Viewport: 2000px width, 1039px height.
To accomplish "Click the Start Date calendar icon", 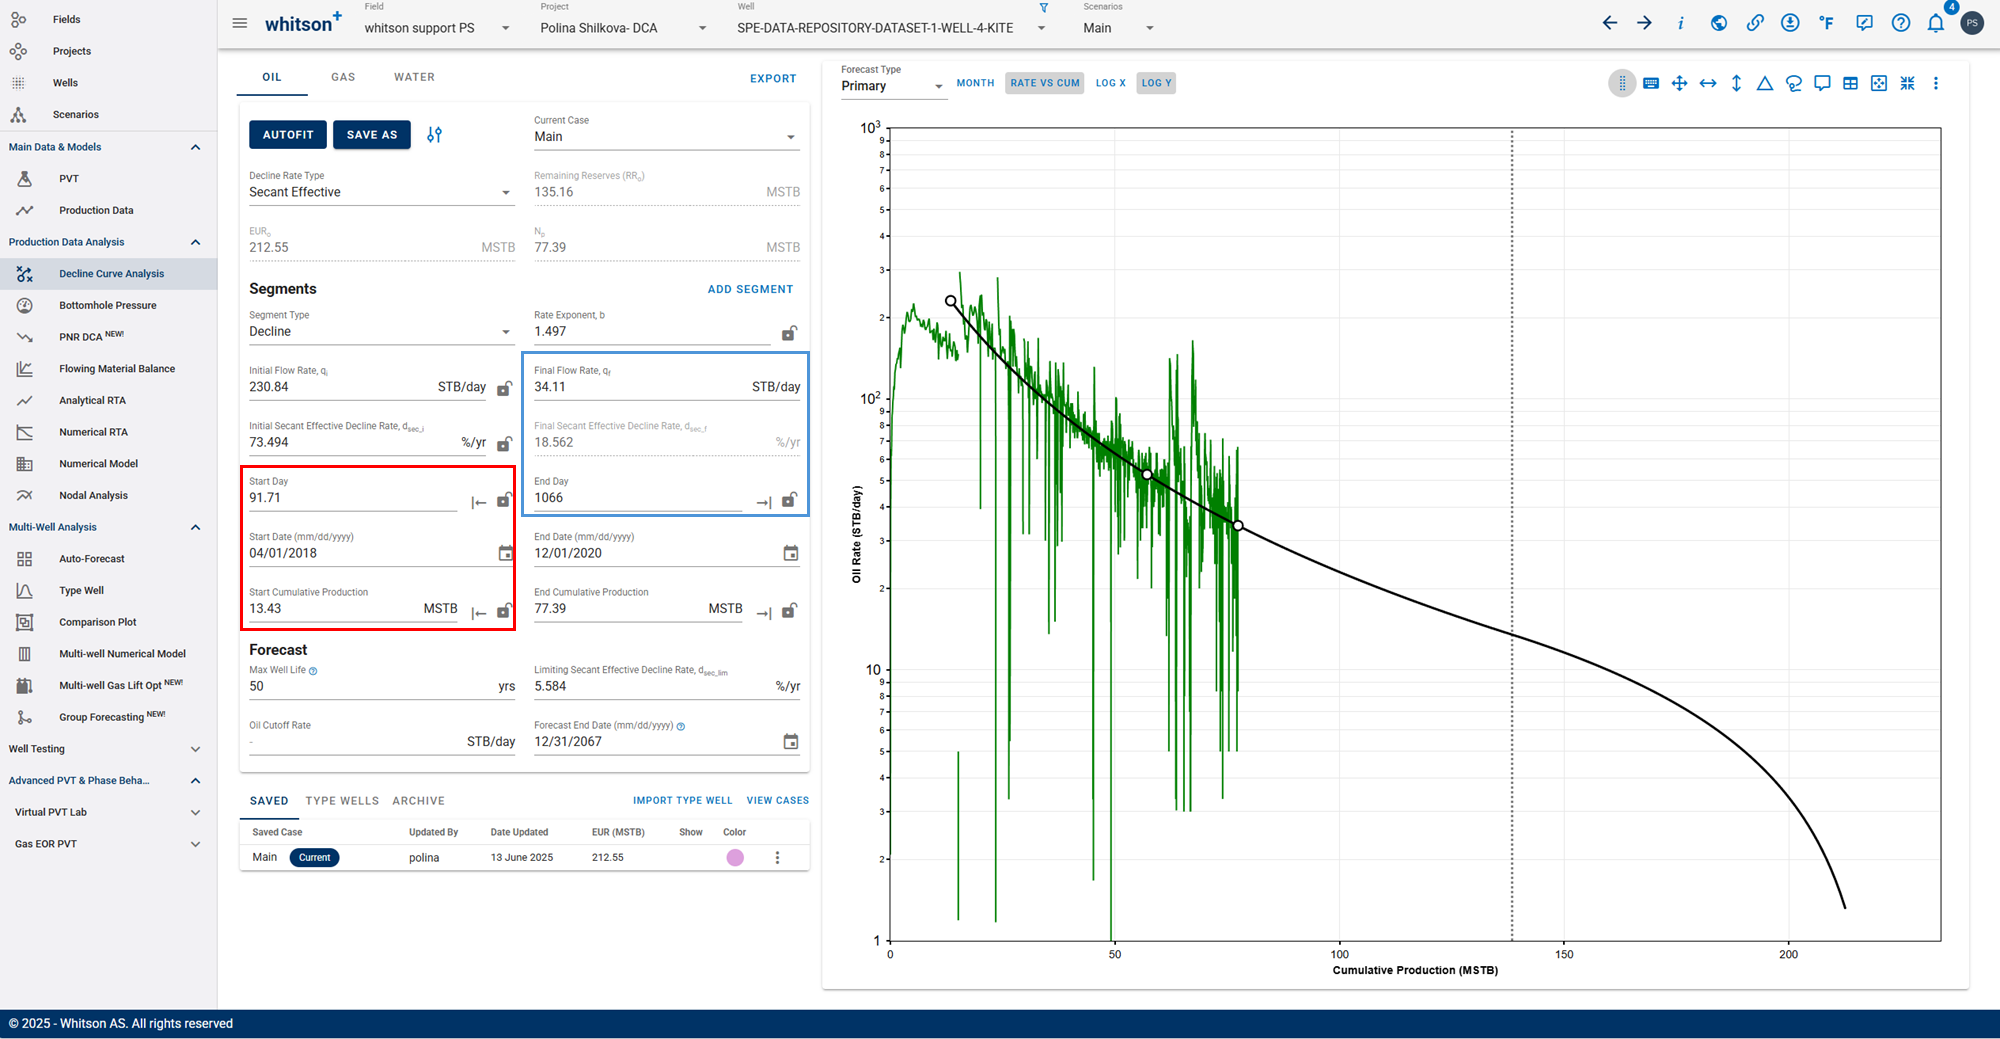I will [x=506, y=553].
